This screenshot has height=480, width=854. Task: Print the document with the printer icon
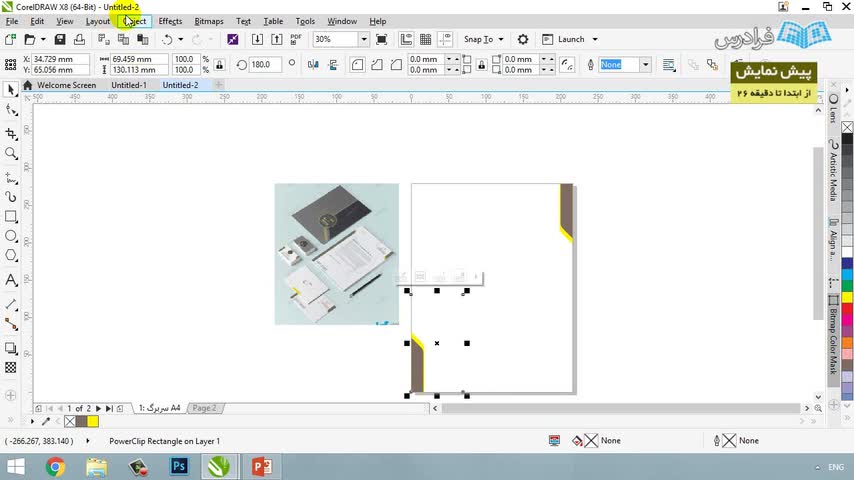[x=80, y=39]
